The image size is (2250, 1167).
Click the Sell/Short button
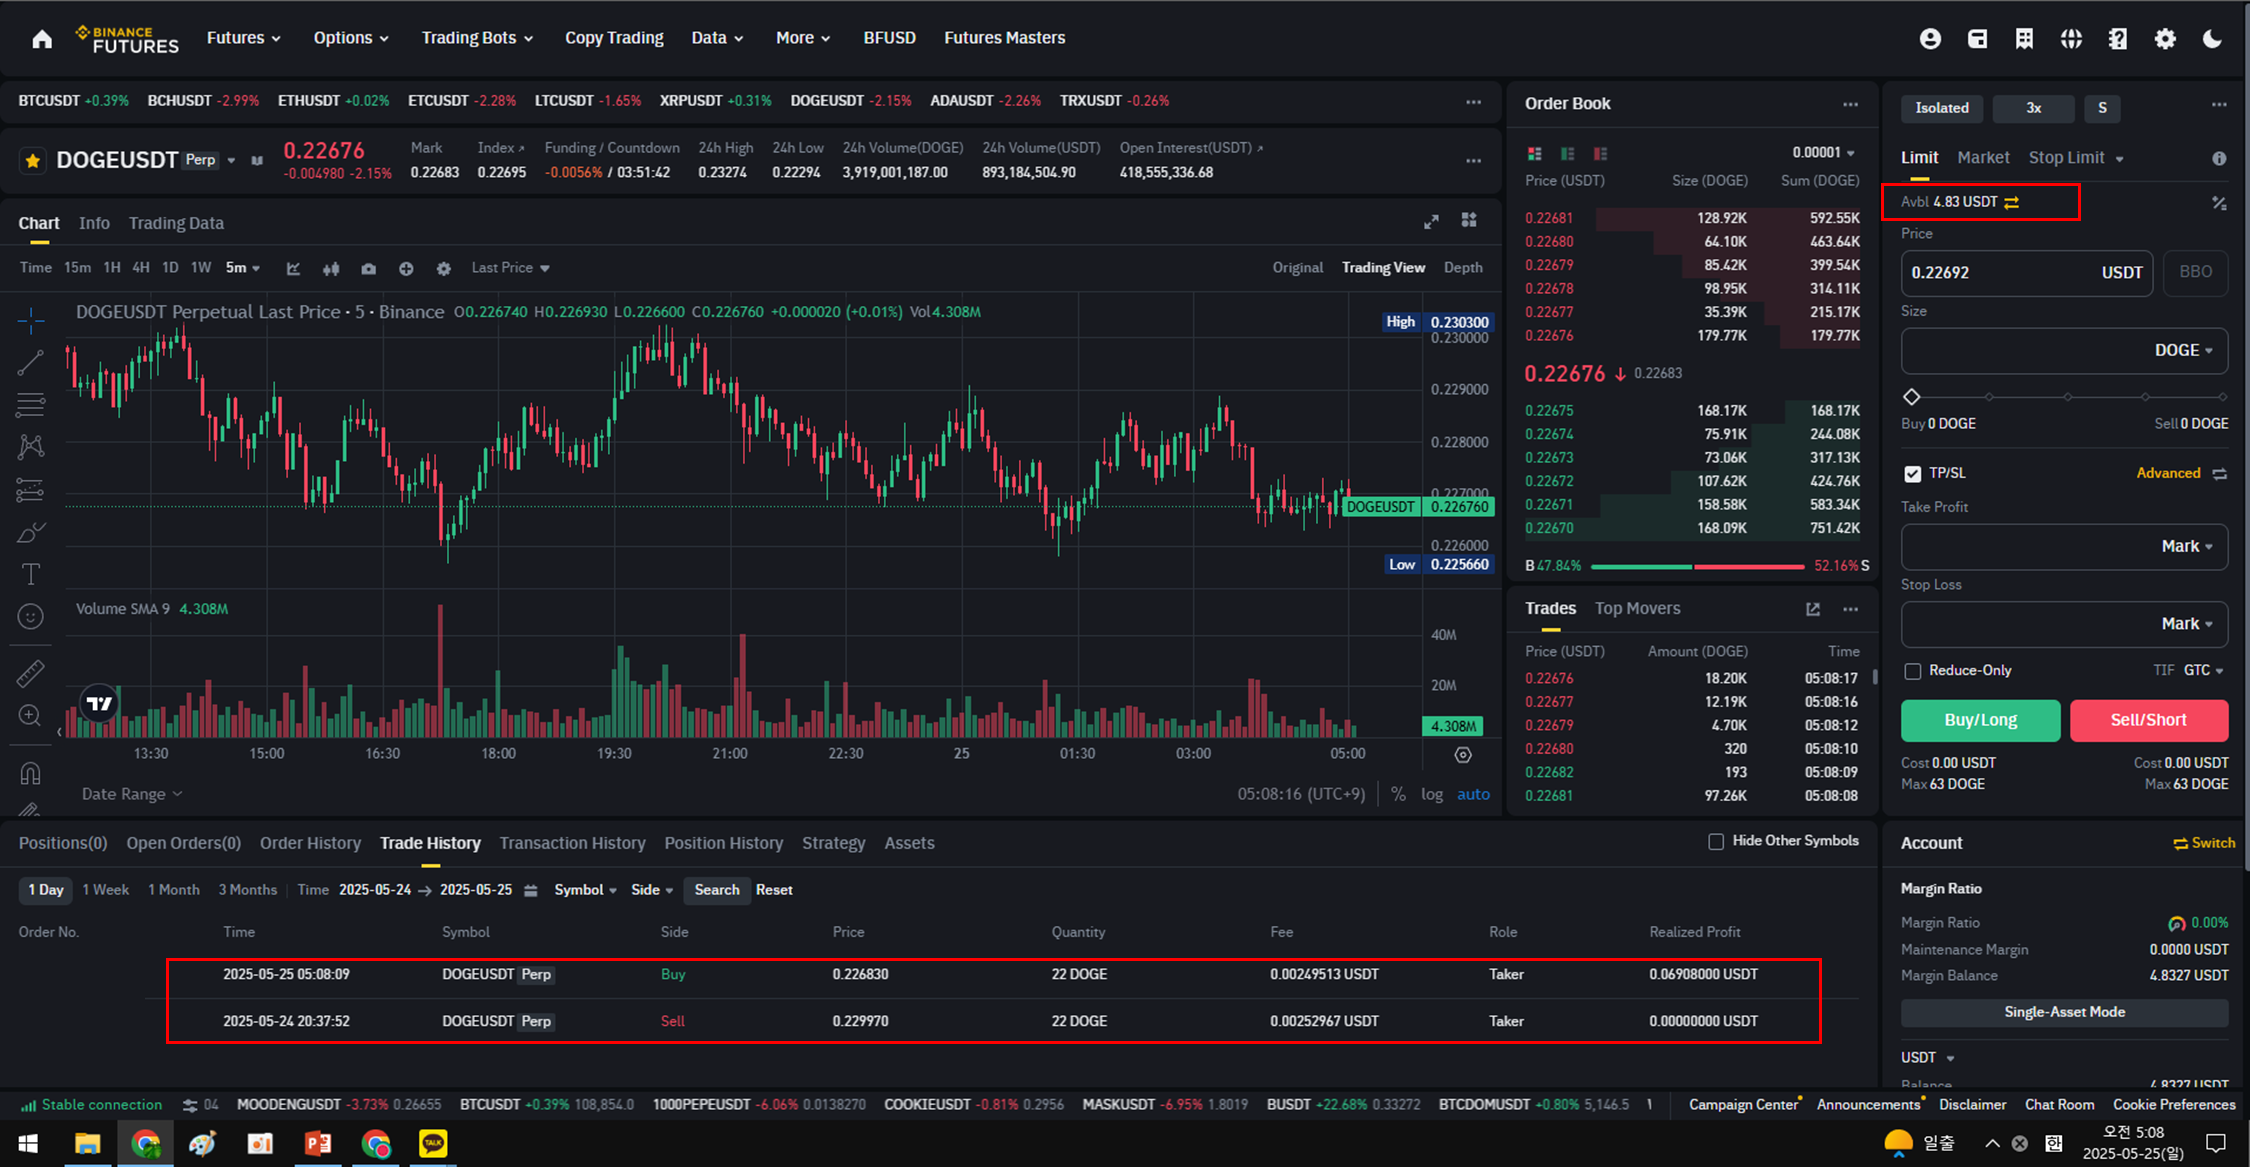(2148, 720)
